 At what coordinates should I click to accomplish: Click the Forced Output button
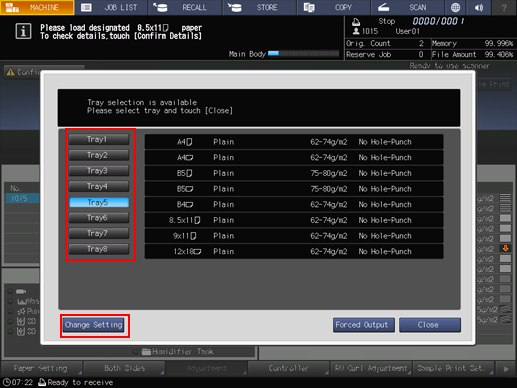tap(363, 325)
